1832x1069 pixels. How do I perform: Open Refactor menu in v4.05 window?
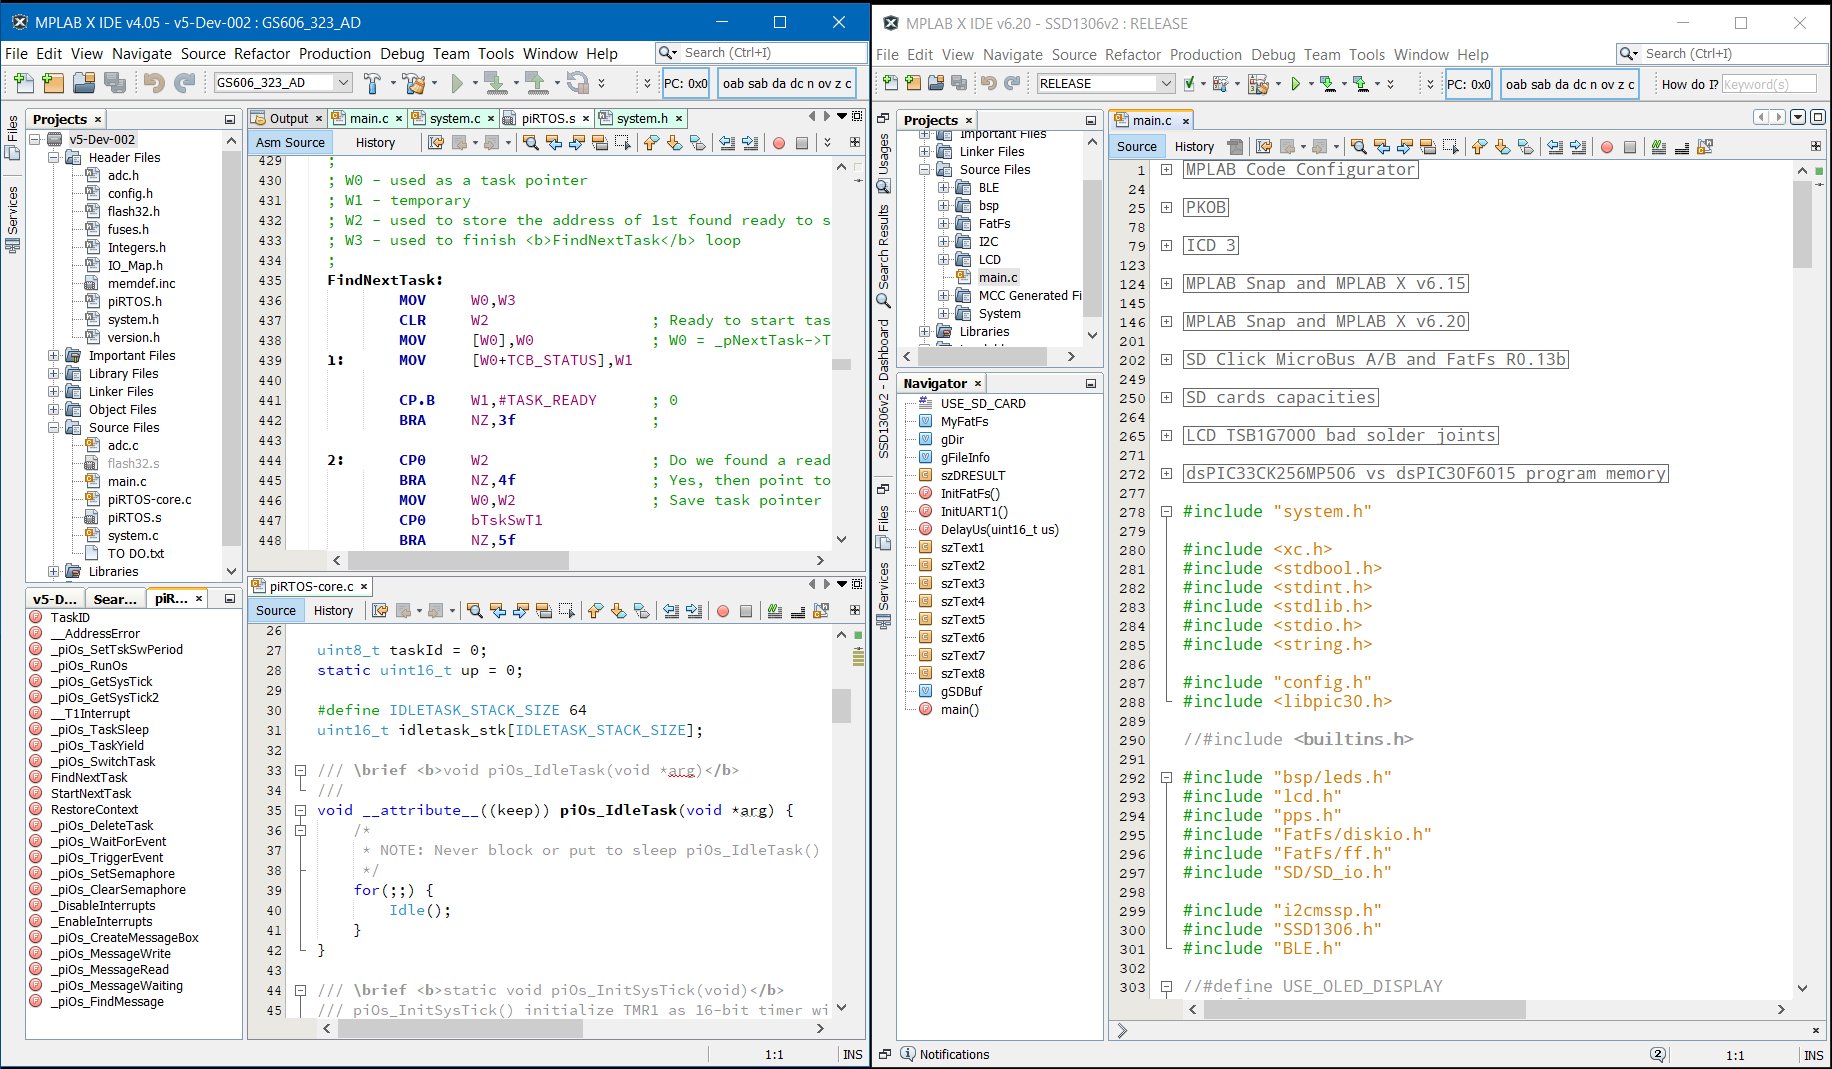point(262,54)
